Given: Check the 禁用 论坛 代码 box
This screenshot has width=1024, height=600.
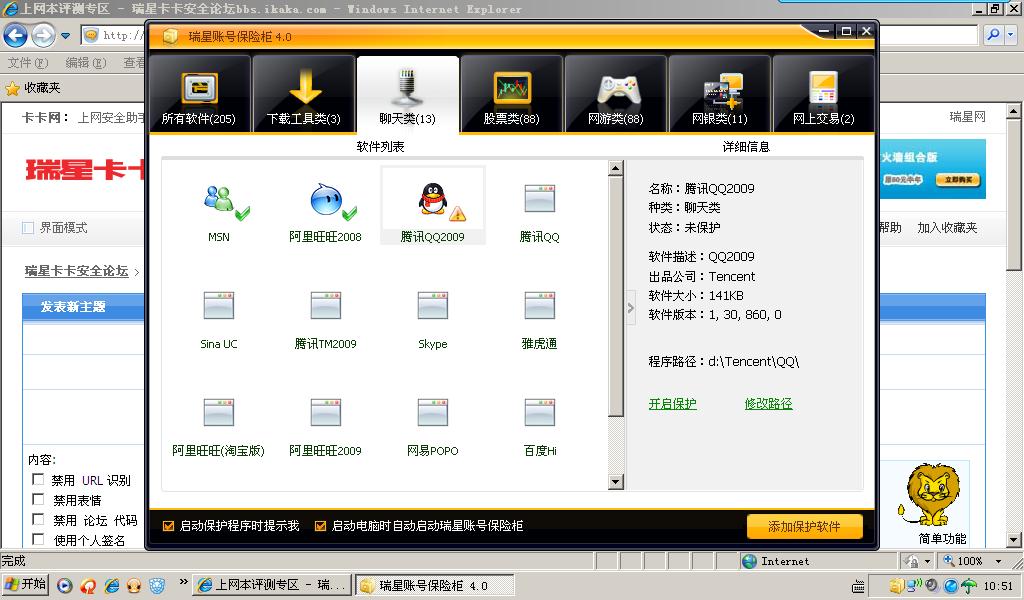Looking at the screenshot, I should click(x=39, y=520).
